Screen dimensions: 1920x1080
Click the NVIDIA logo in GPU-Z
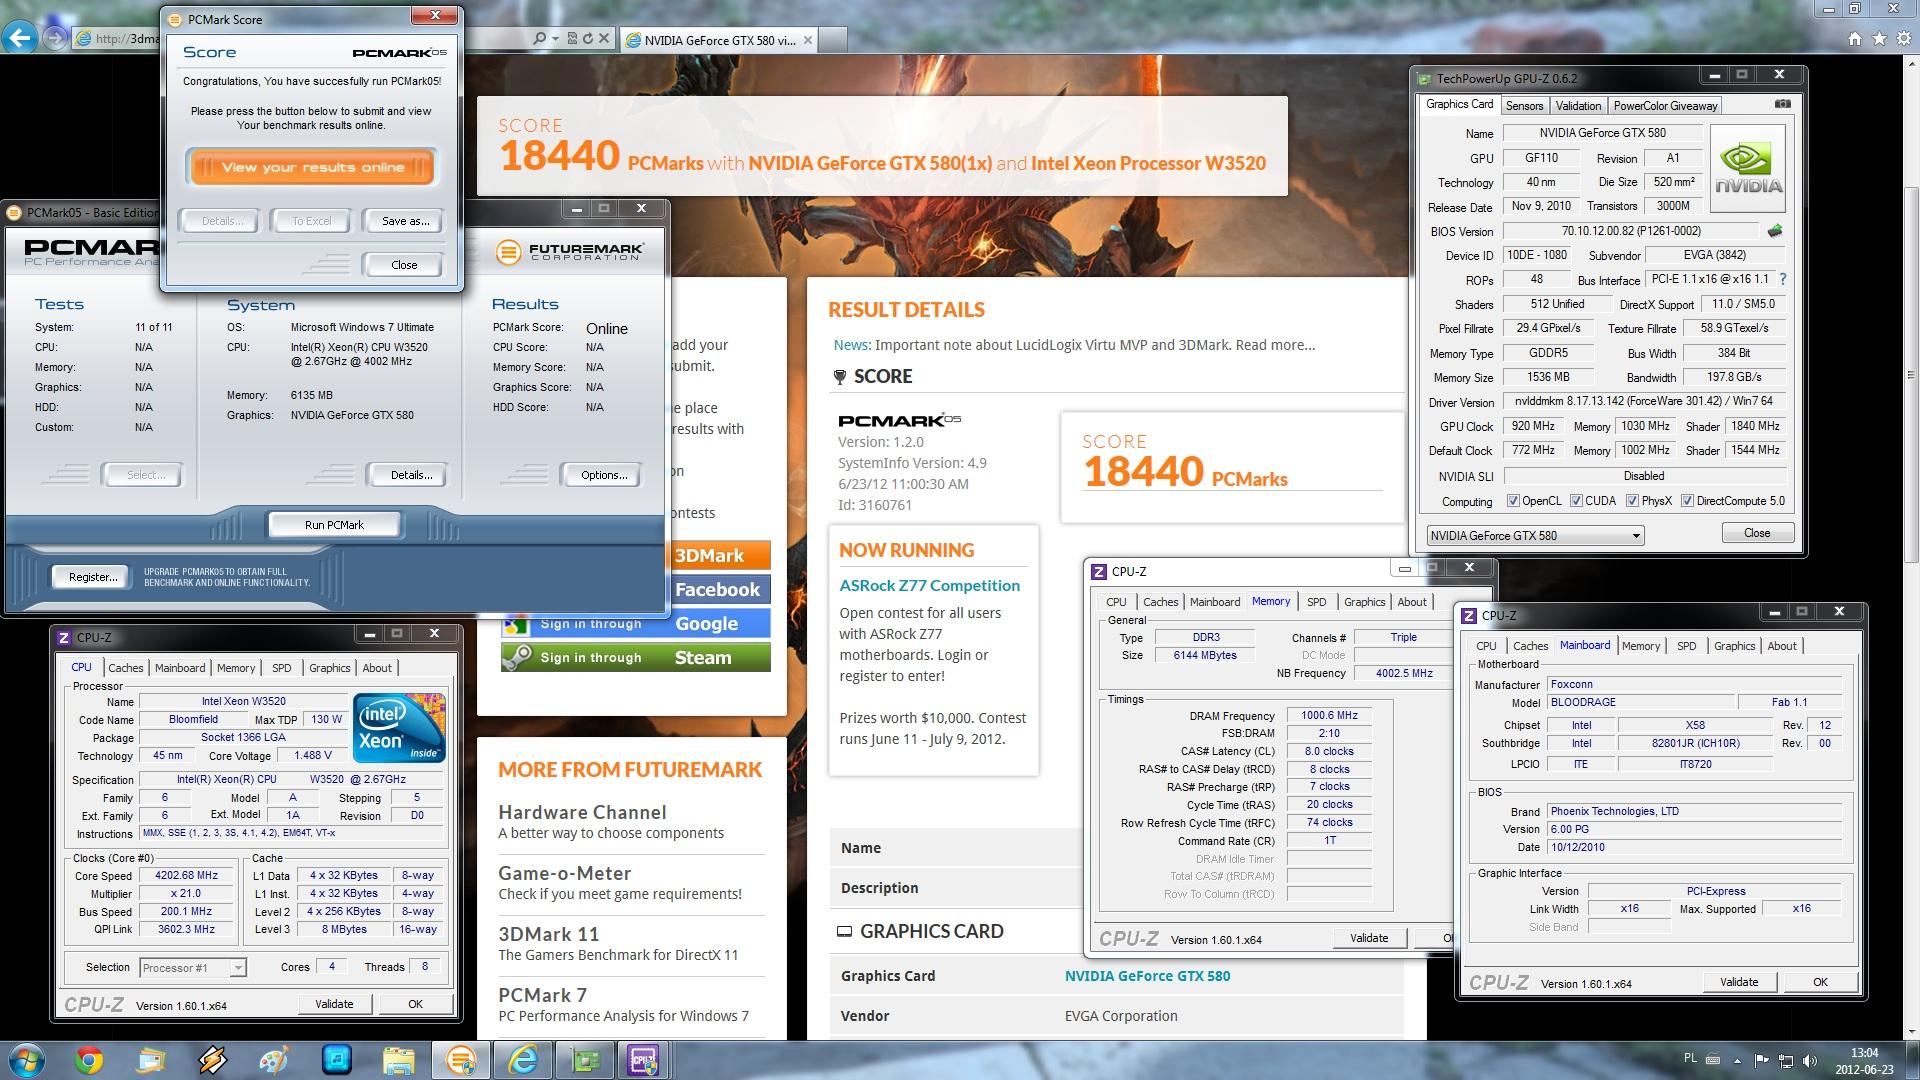coord(1748,169)
